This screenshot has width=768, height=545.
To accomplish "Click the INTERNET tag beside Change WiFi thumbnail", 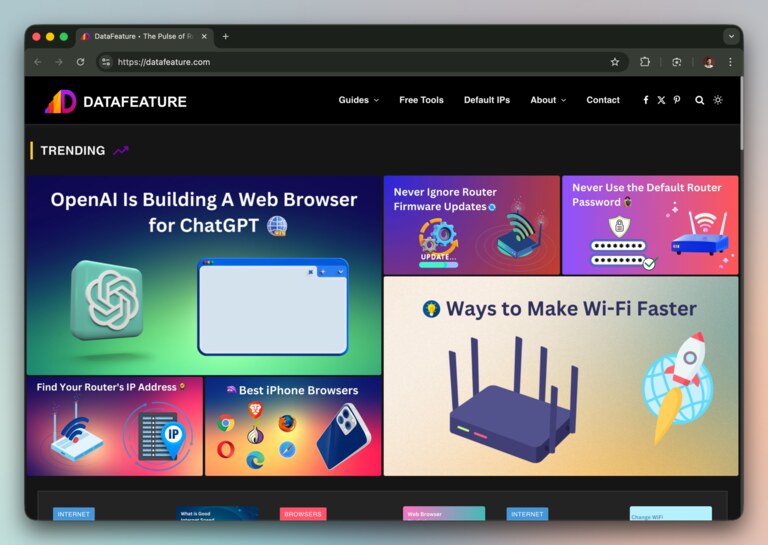I will pos(527,514).
